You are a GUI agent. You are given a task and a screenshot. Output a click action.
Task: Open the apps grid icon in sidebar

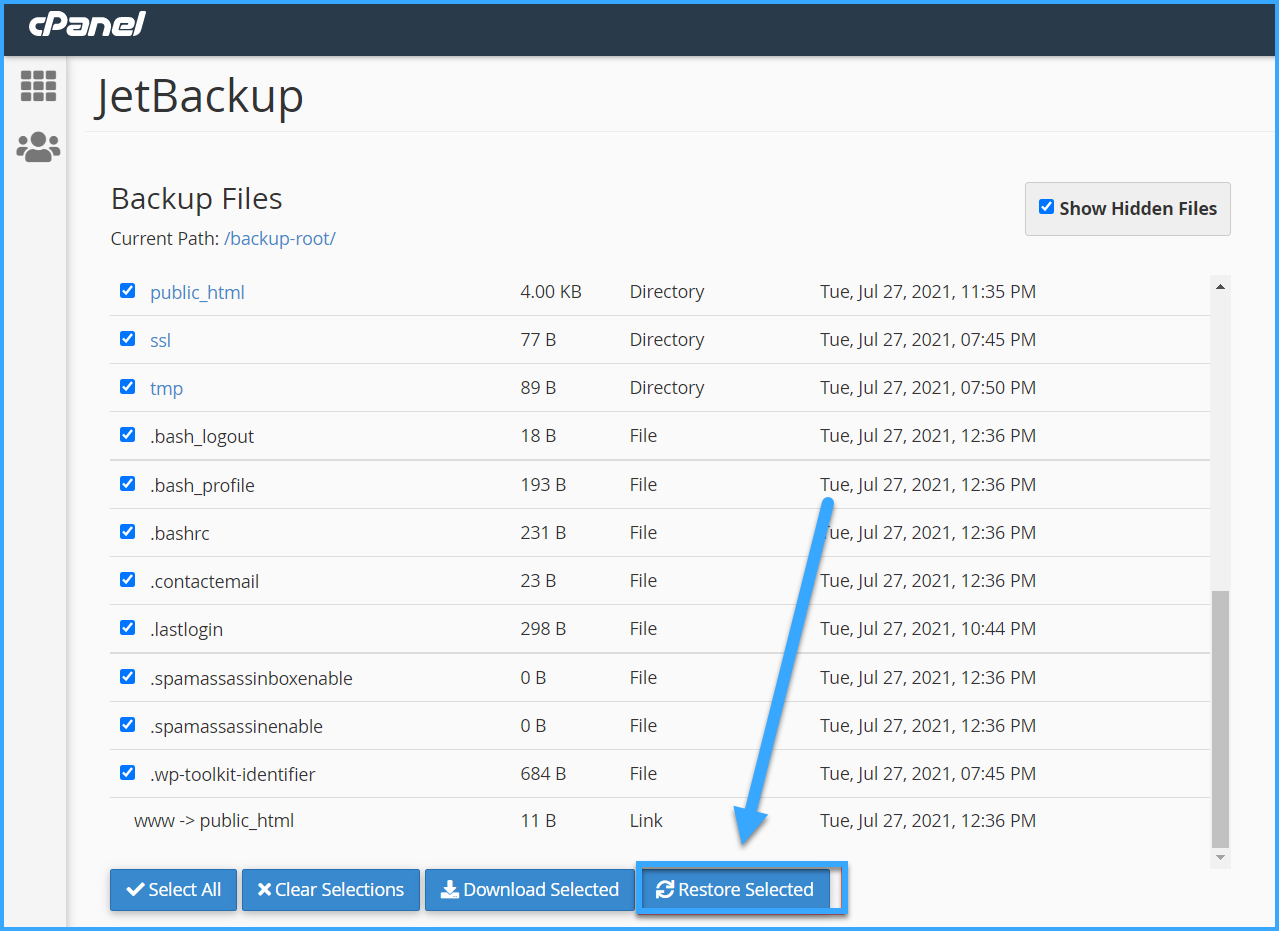38,86
